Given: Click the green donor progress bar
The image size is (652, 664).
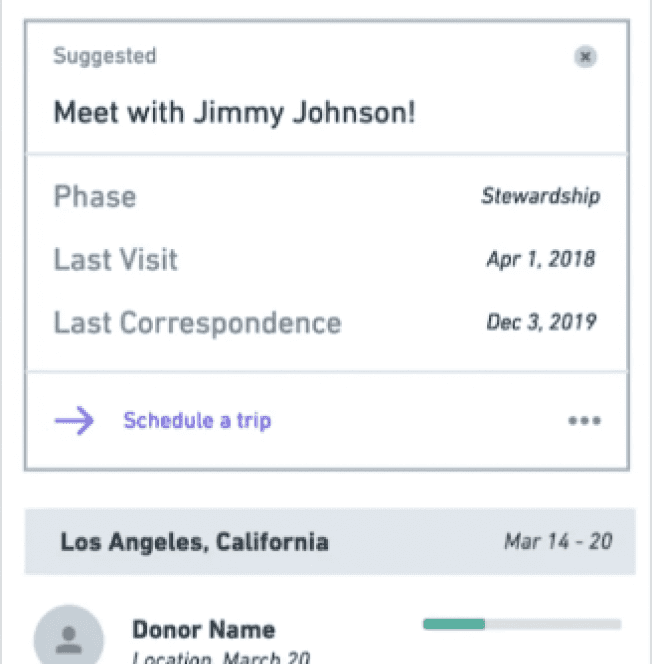Looking at the screenshot, I should (x=454, y=624).
